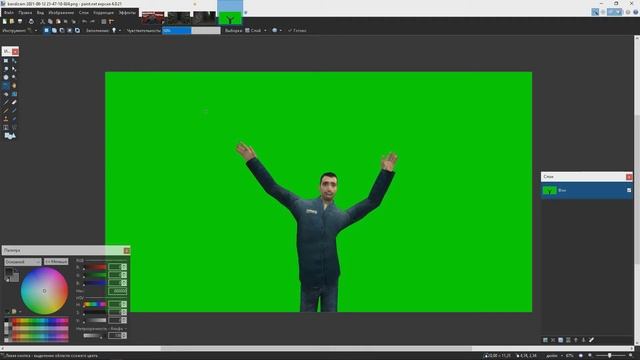The width and height of the screenshot is (640, 360).
Task: Select the Text tool
Action: coord(6,127)
